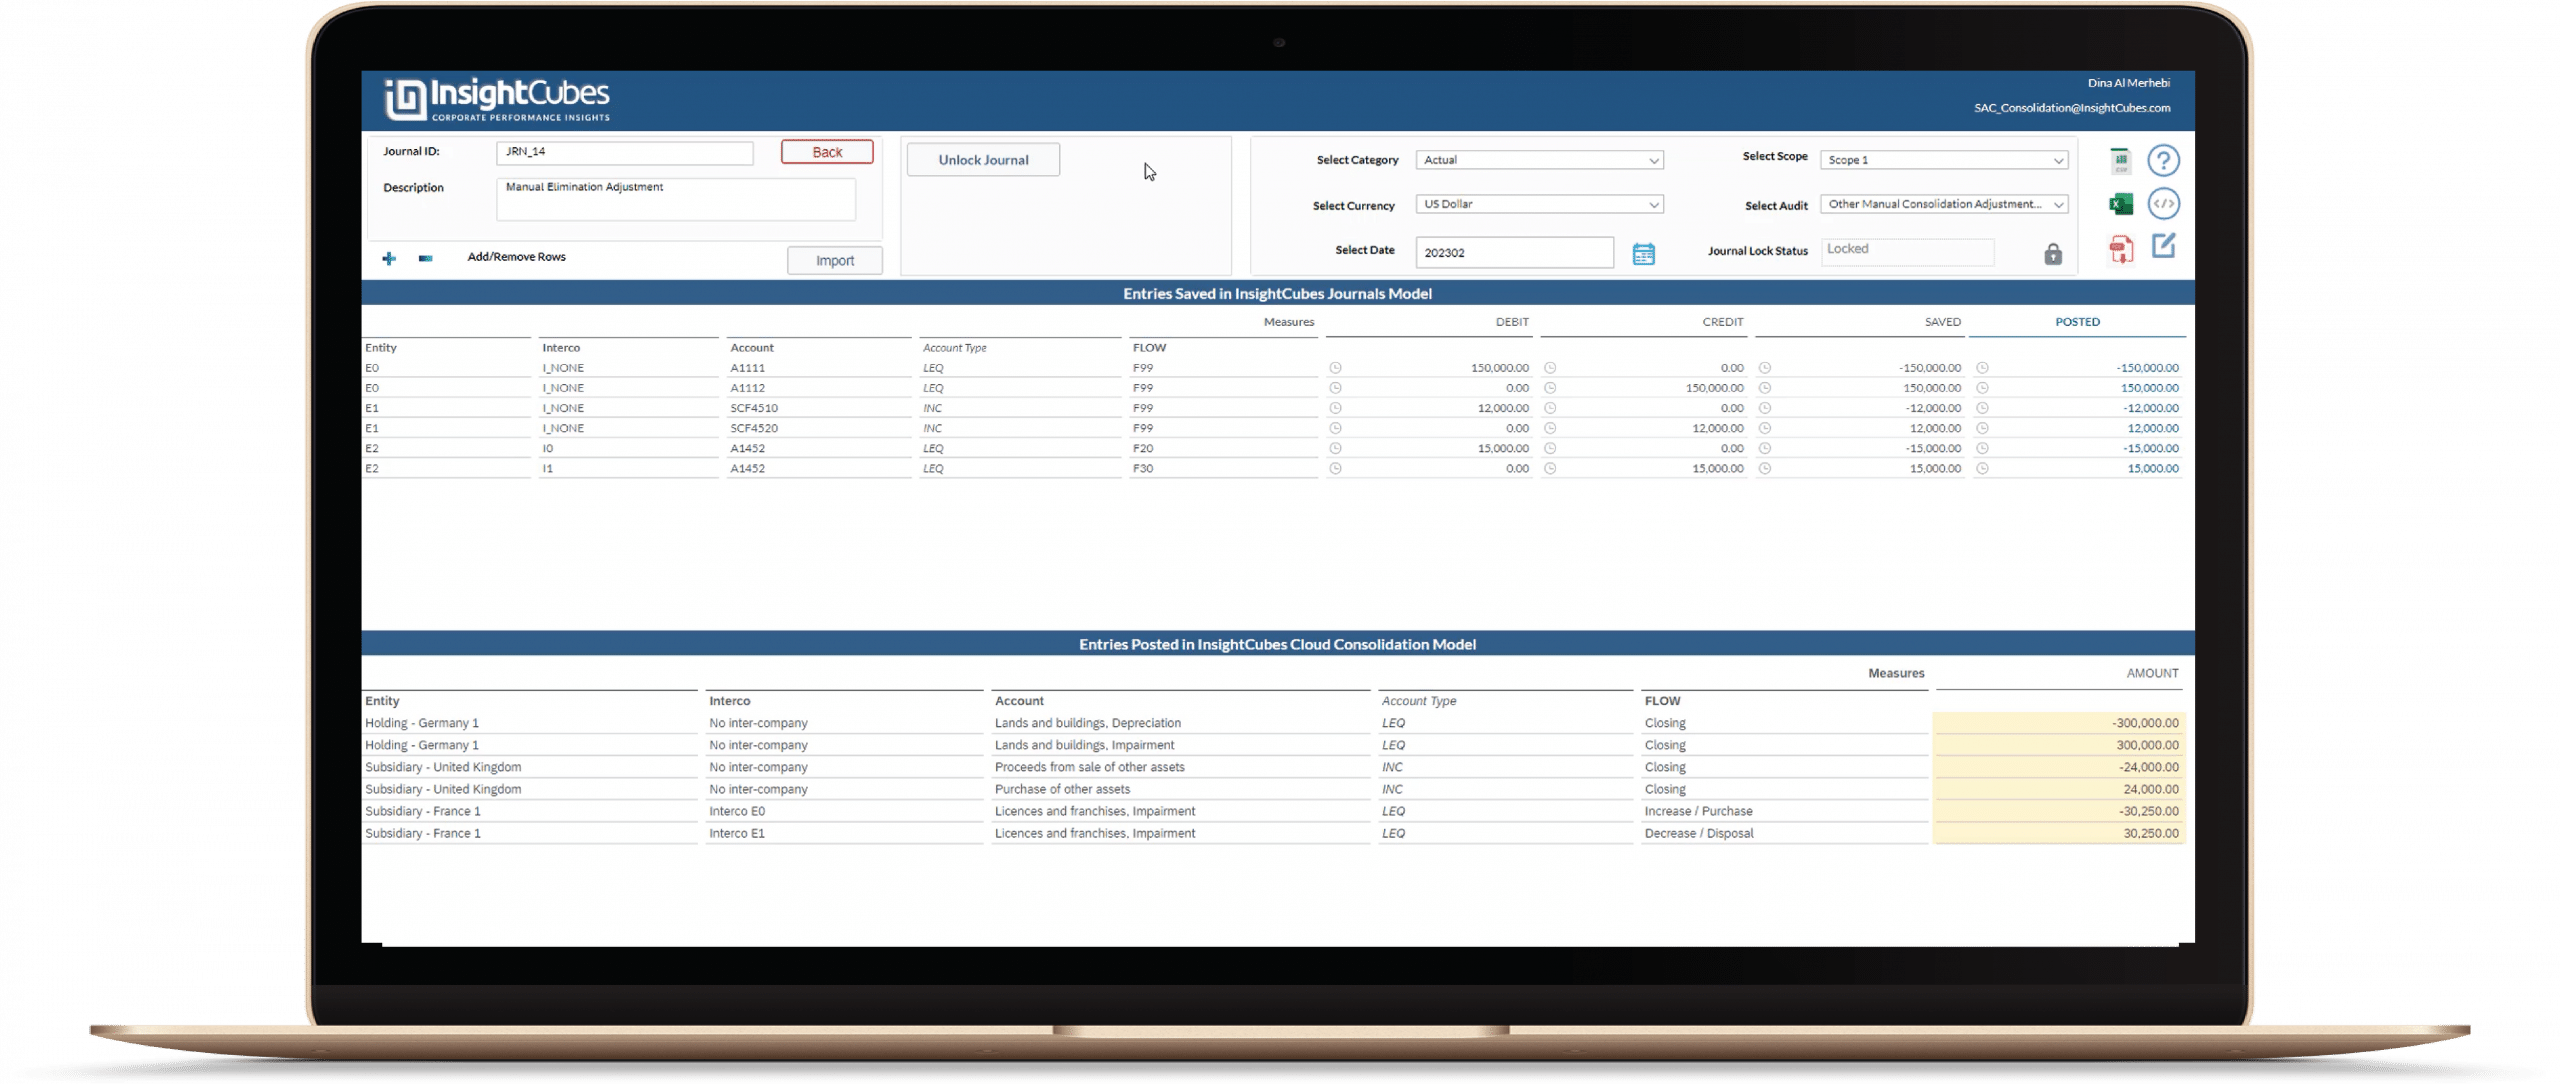Click the edit pencil square icon
The height and width of the screenshot is (1084, 2560).
[2163, 246]
